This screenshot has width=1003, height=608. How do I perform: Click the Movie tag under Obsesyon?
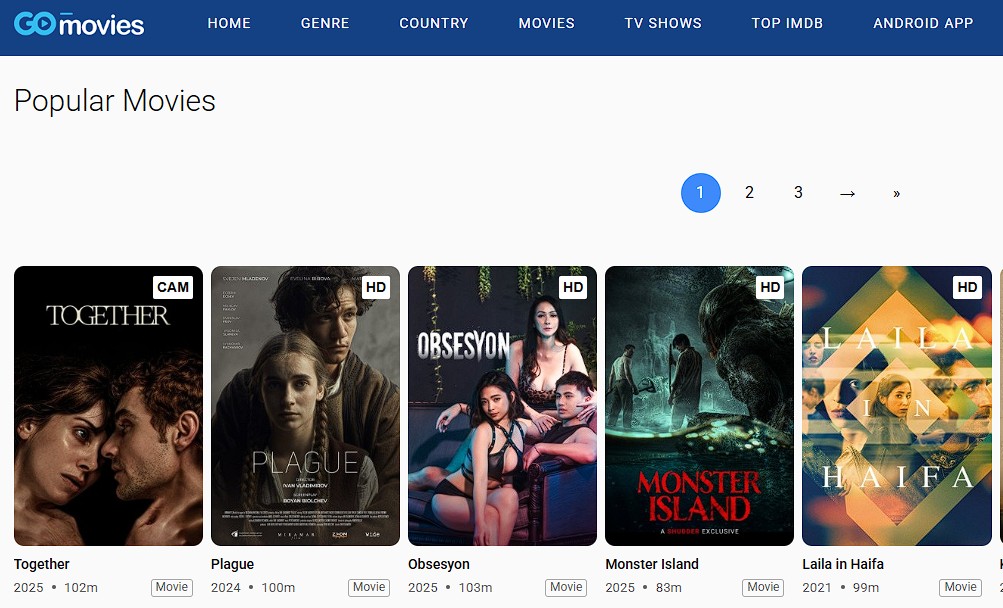click(566, 587)
